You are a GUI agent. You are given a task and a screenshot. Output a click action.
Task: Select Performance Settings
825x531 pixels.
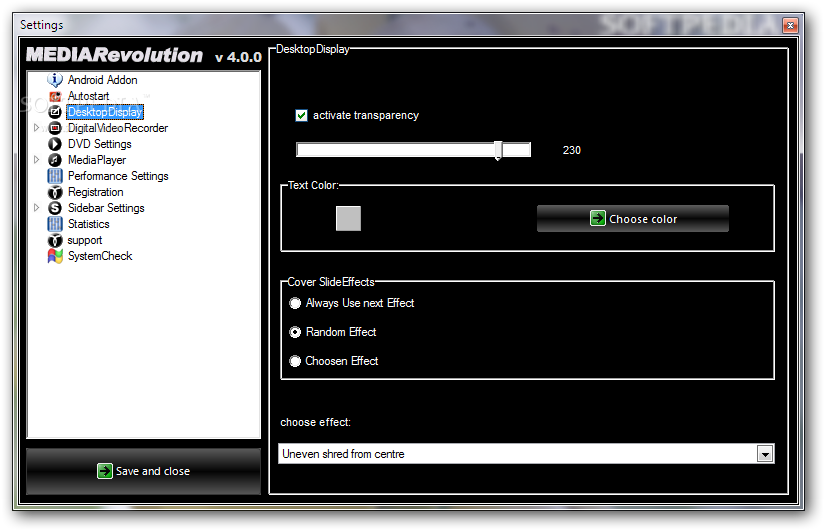coord(118,176)
